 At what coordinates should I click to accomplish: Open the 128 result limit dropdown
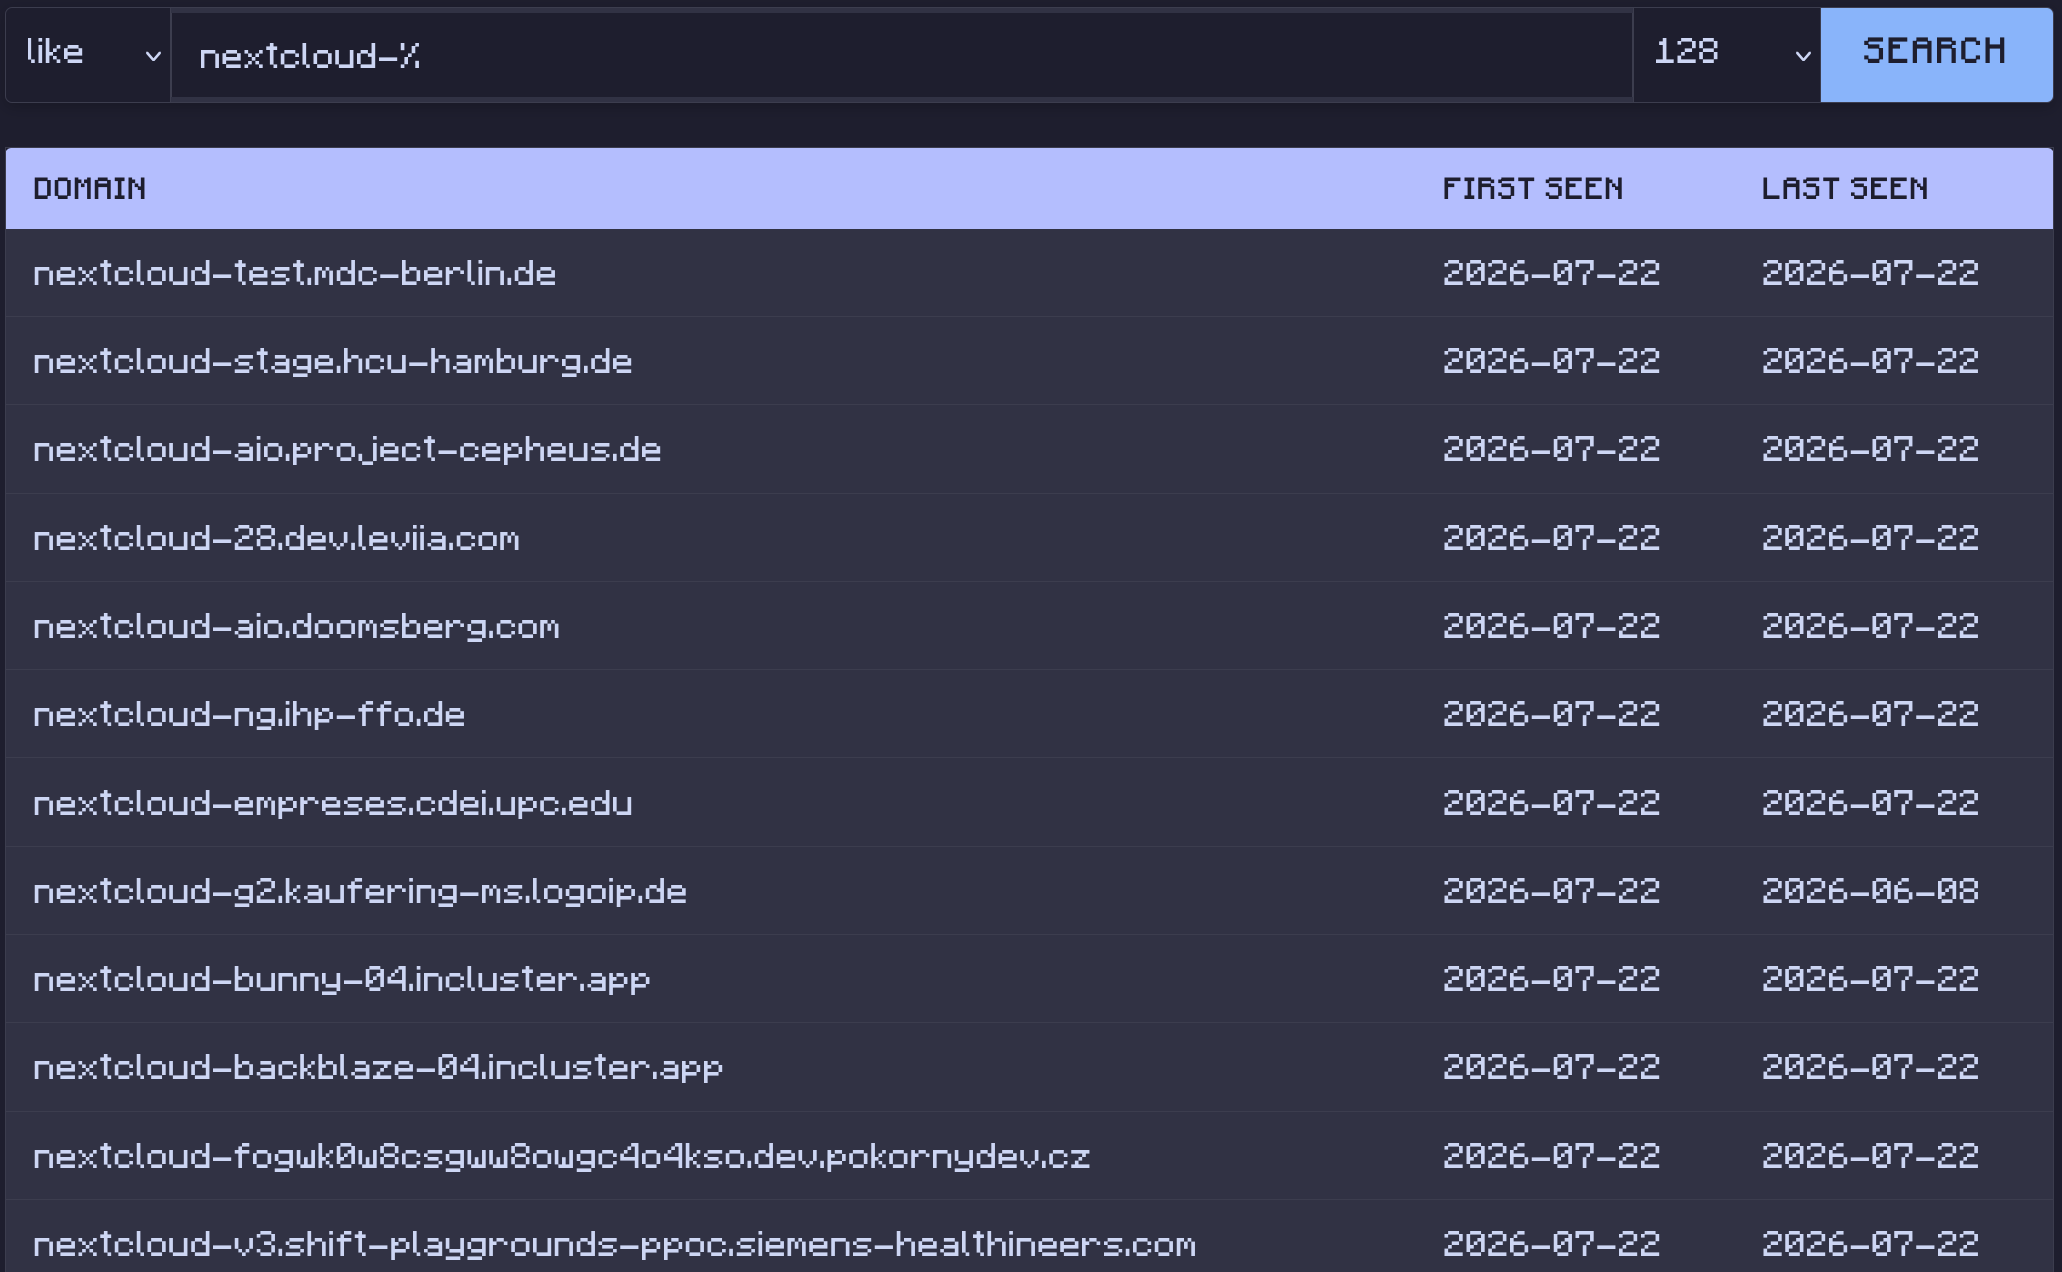1727,55
